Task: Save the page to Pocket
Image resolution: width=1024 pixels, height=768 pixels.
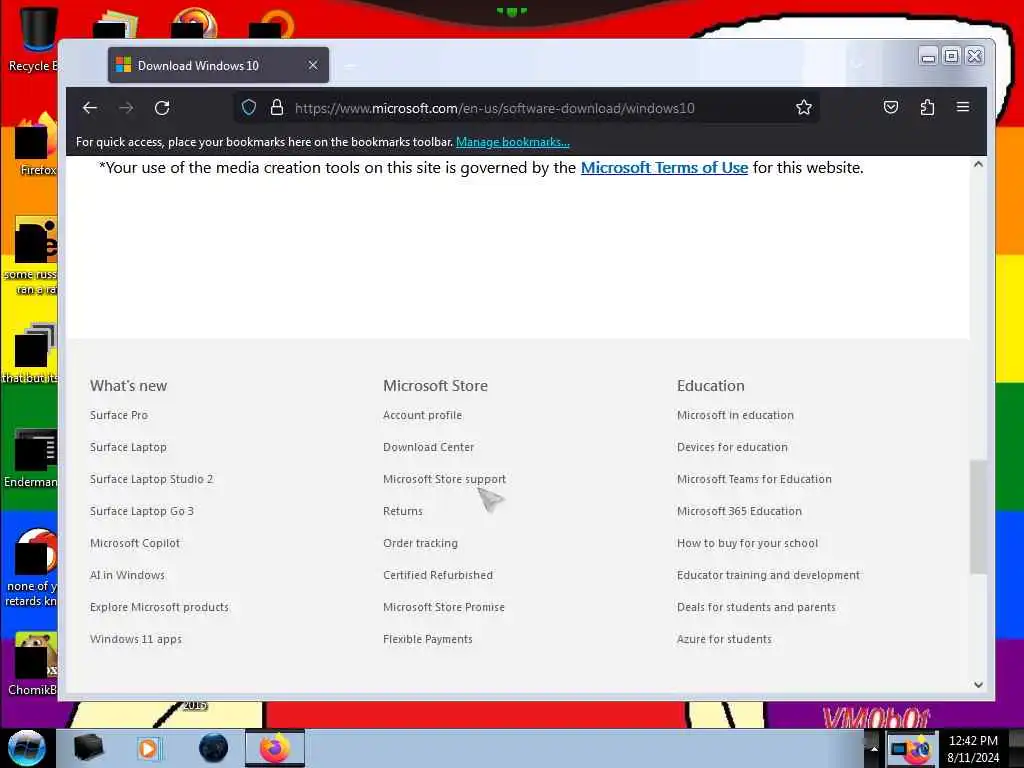Action: point(891,108)
